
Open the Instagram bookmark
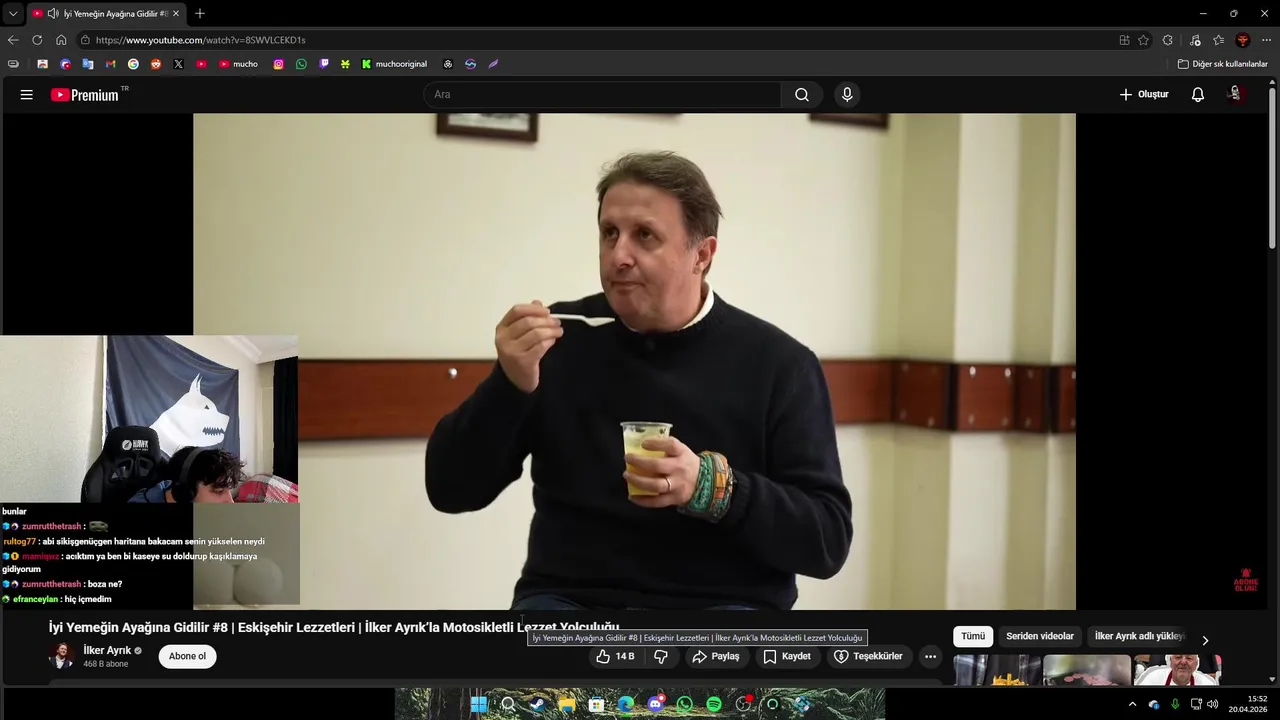[x=278, y=64]
